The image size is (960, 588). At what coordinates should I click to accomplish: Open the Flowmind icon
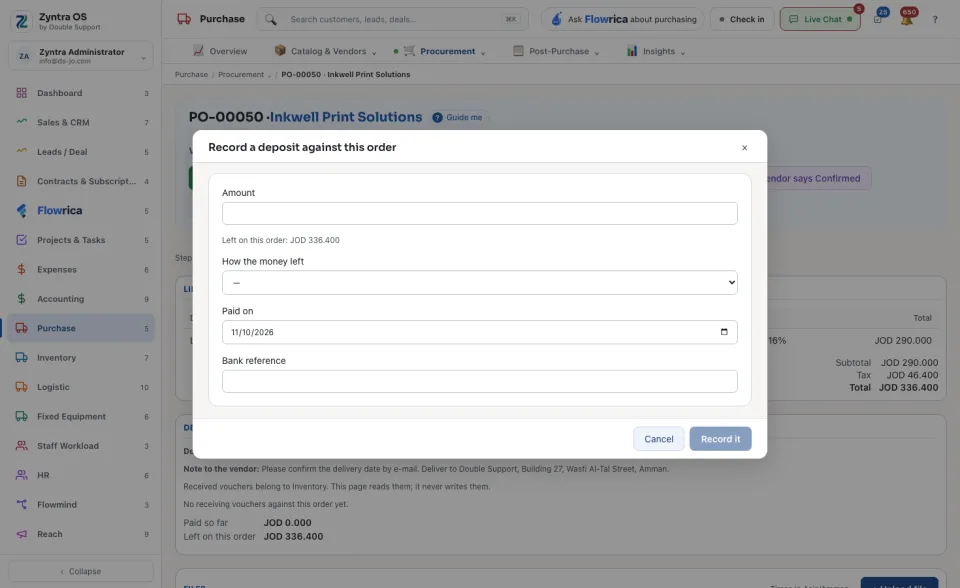21,504
